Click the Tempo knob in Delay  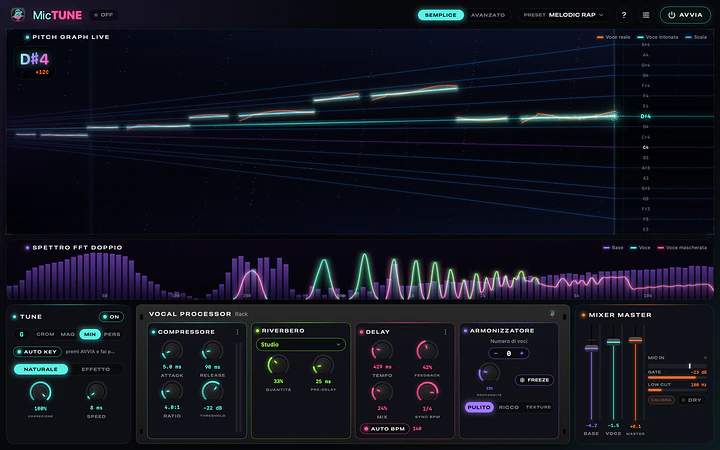(382, 351)
